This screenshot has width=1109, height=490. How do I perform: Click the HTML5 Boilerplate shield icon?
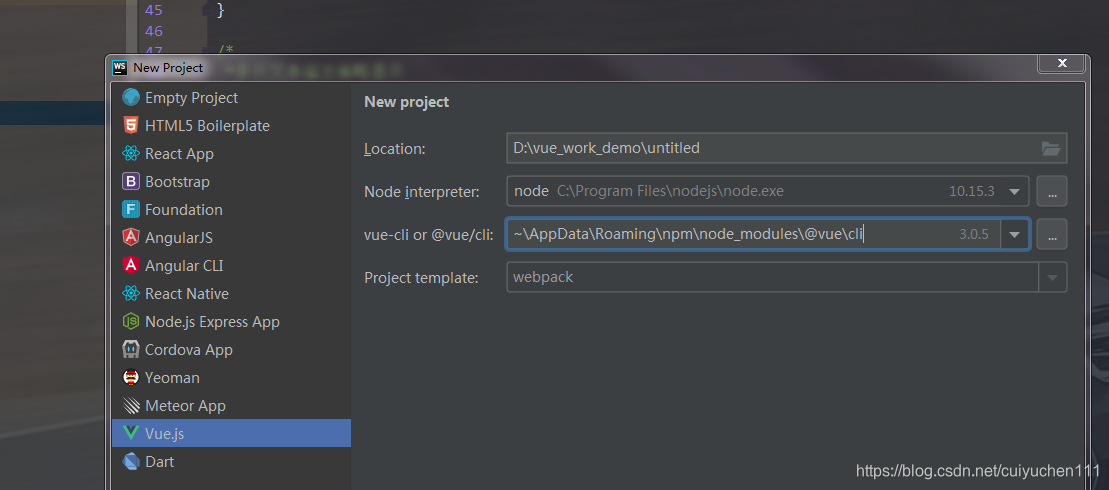131,126
